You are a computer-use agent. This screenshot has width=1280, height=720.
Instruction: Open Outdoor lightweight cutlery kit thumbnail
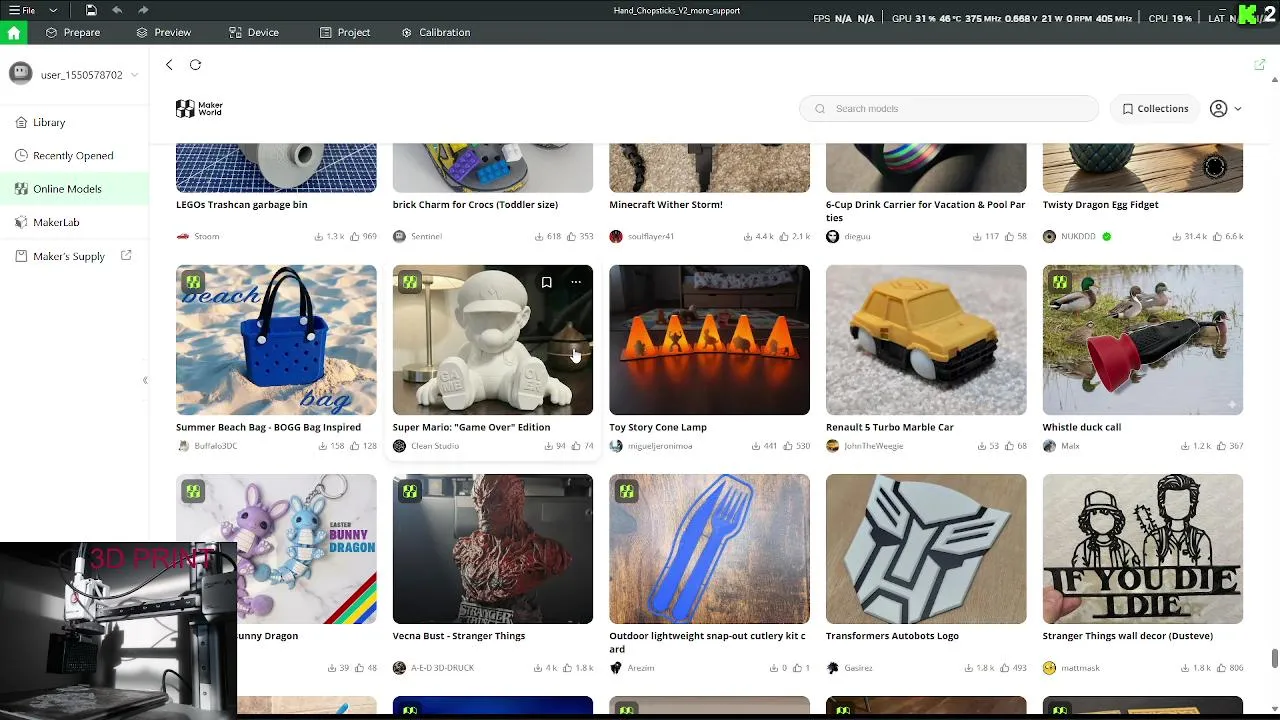click(709, 549)
